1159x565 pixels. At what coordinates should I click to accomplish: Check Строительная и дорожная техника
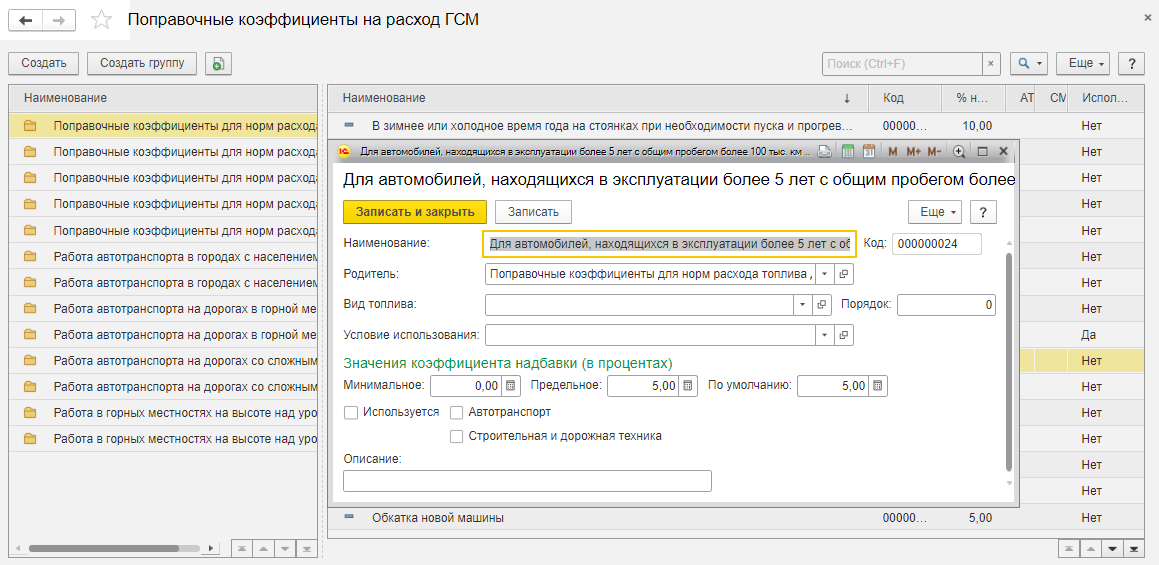coord(457,436)
